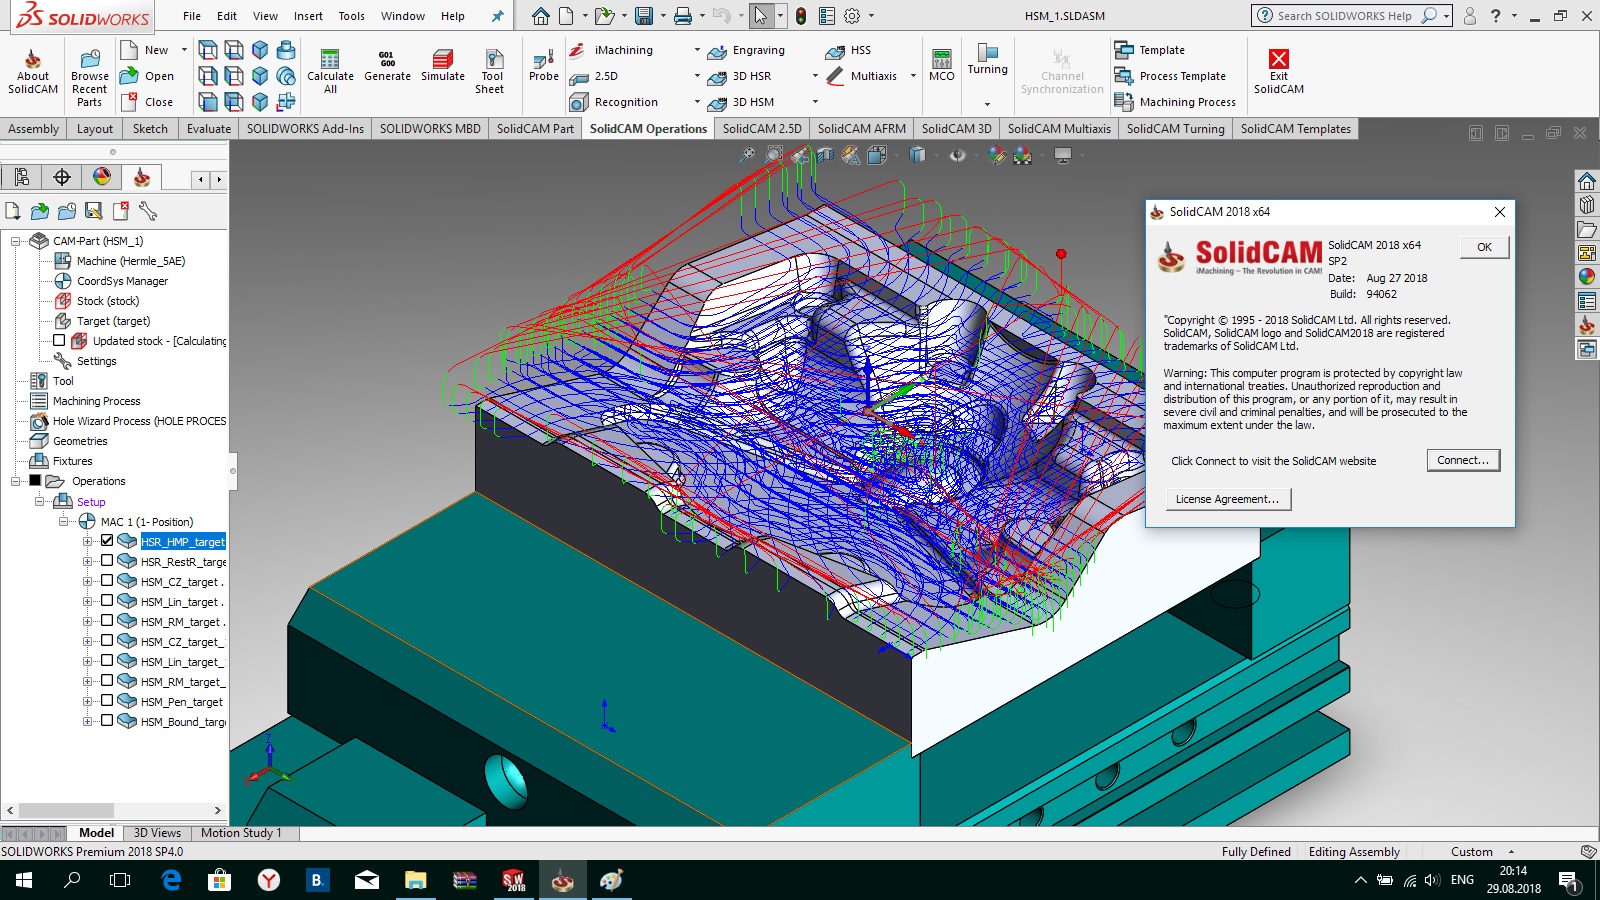This screenshot has height=900, width=1600.
Task: Open License Agreement...
Action: point(1228,499)
